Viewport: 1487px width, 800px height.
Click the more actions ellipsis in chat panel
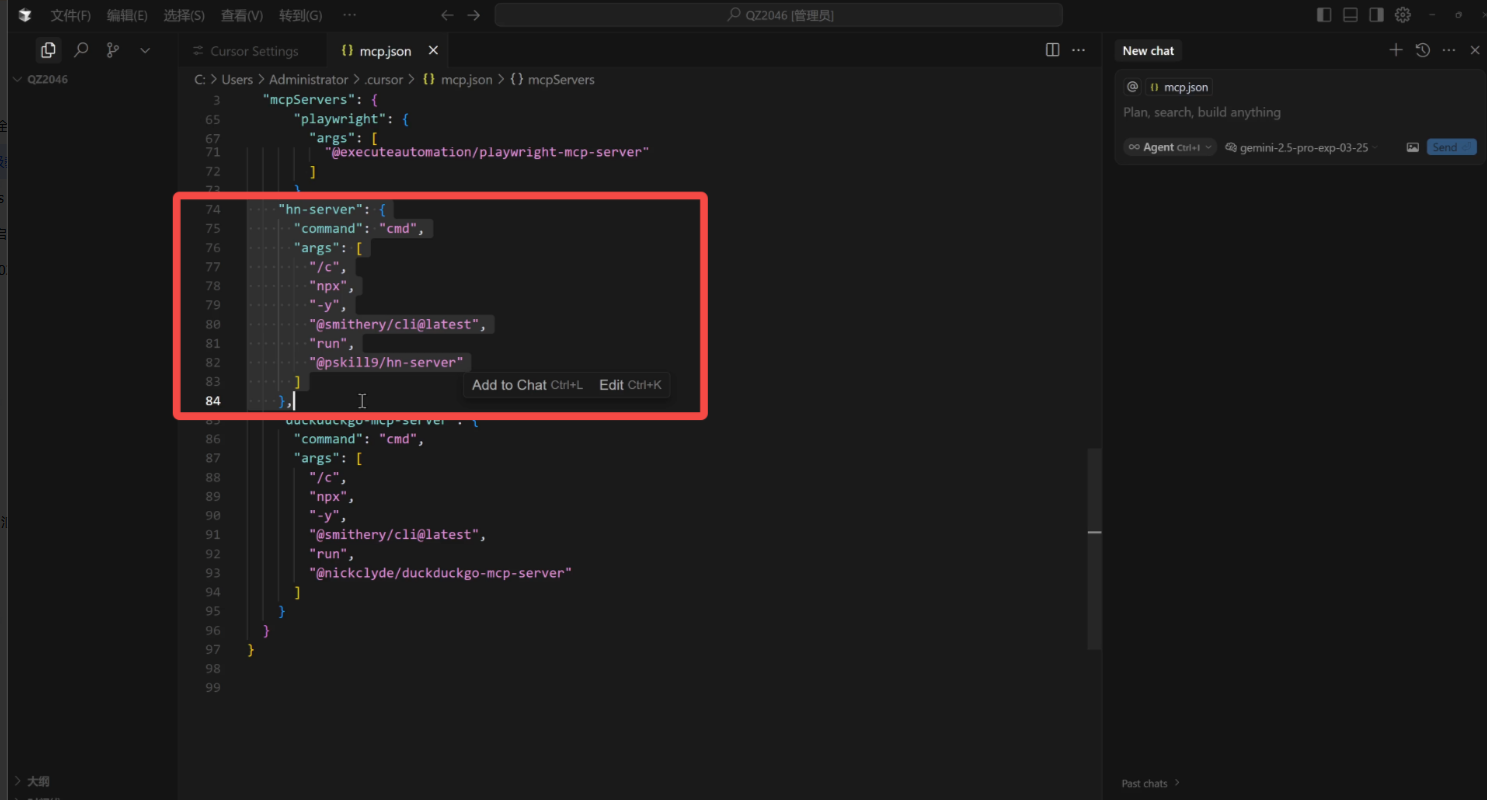pyautogui.click(x=1448, y=49)
